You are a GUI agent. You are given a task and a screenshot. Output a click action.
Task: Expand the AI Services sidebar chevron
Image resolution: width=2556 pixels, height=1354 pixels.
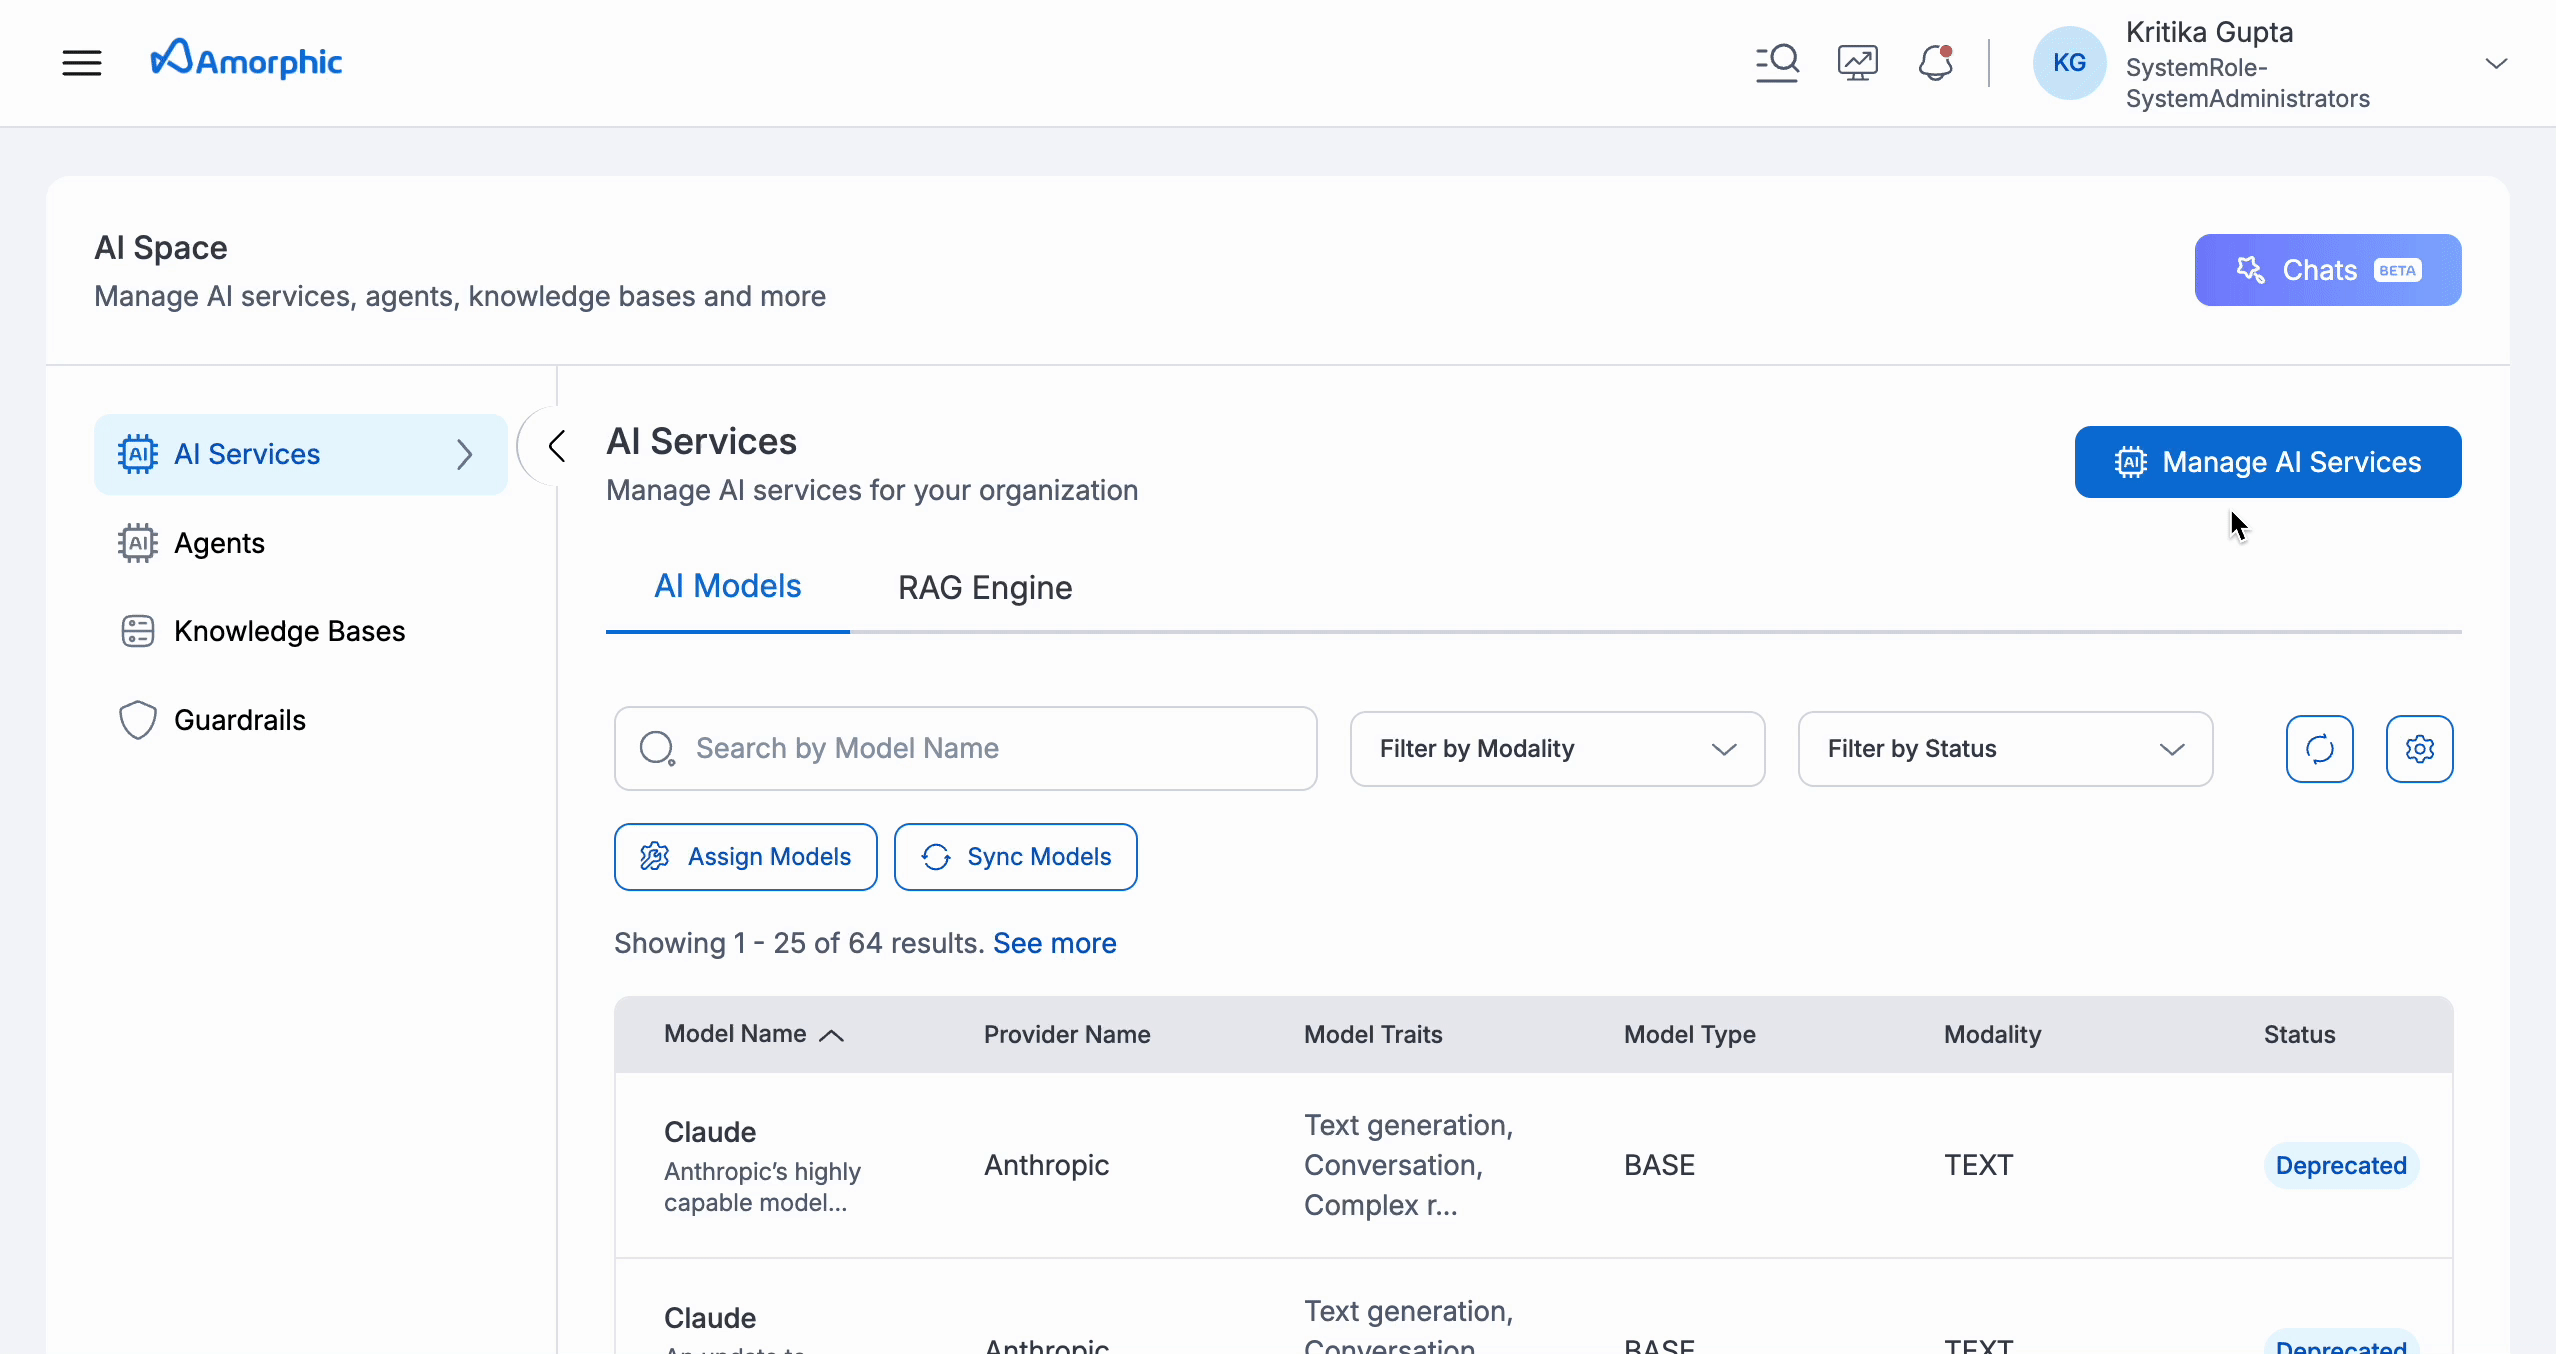(465, 454)
